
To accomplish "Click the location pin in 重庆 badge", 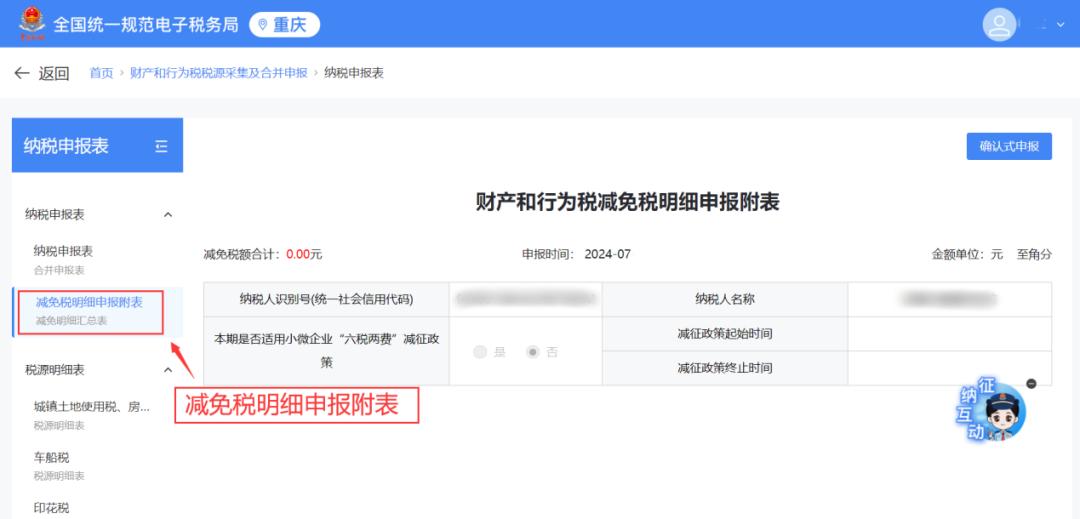I will (263, 25).
